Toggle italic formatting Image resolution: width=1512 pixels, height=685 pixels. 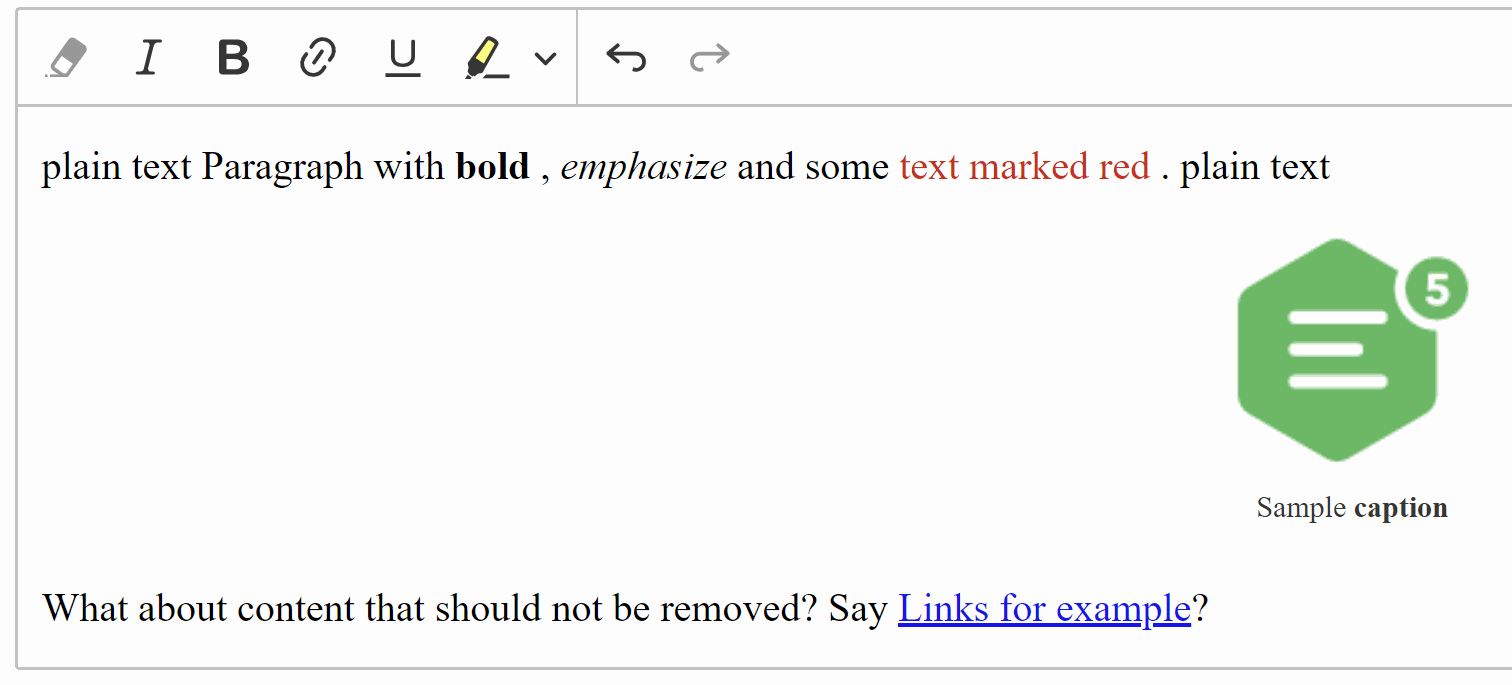click(x=148, y=57)
